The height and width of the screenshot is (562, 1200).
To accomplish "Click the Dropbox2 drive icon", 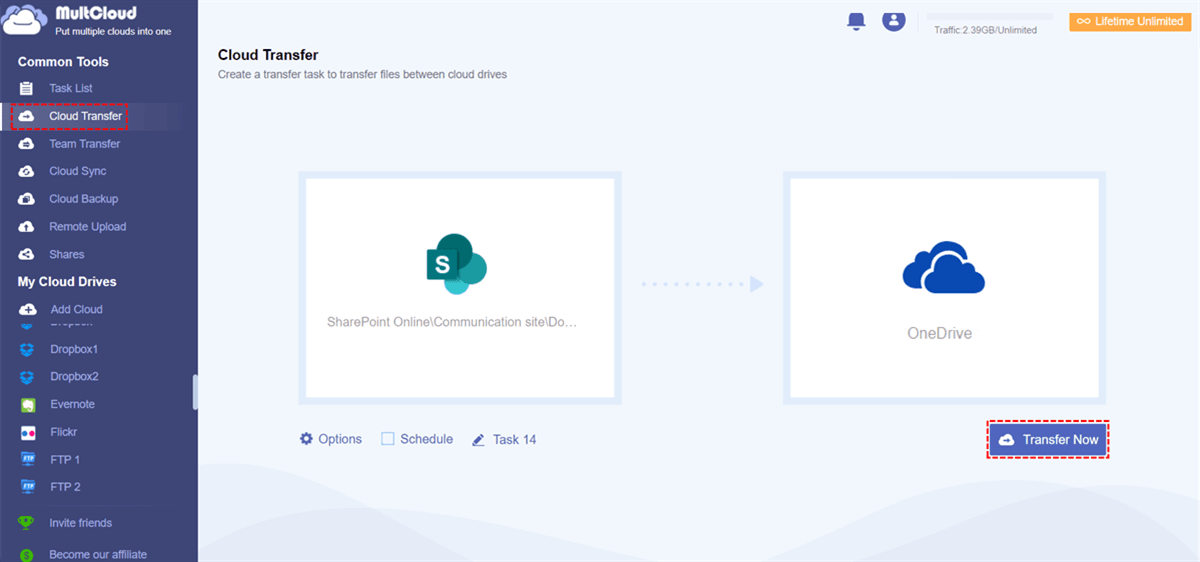I will pos(28,377).
